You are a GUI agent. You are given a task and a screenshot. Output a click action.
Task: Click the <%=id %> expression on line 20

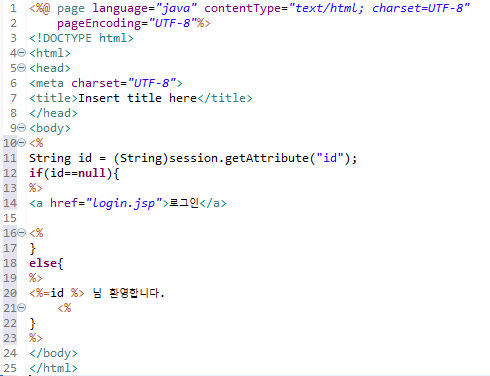point(57,293)
